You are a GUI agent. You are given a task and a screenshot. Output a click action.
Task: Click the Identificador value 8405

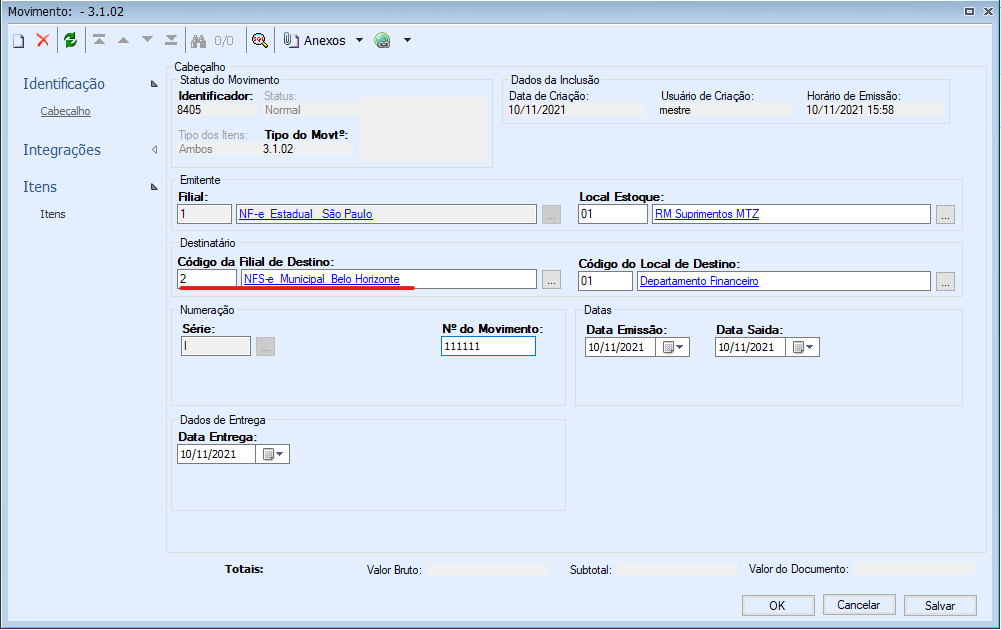click(190, 110)
